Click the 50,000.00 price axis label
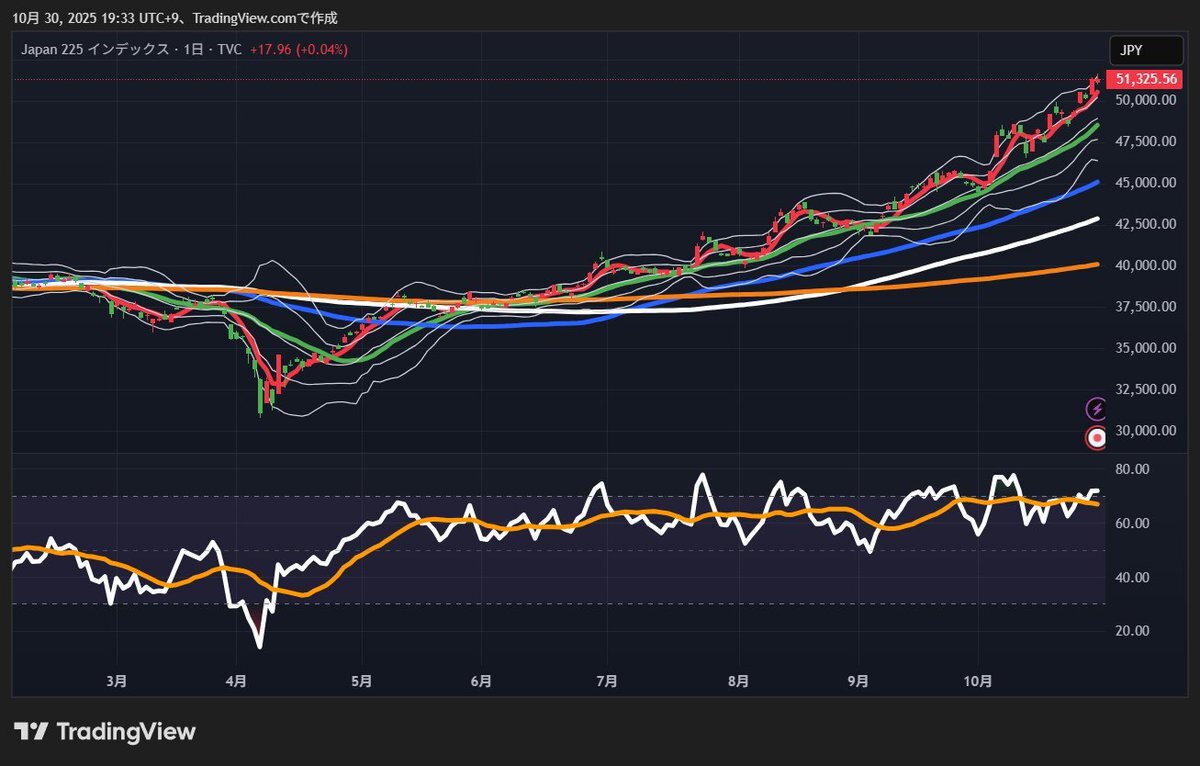 pos(1146,100)
